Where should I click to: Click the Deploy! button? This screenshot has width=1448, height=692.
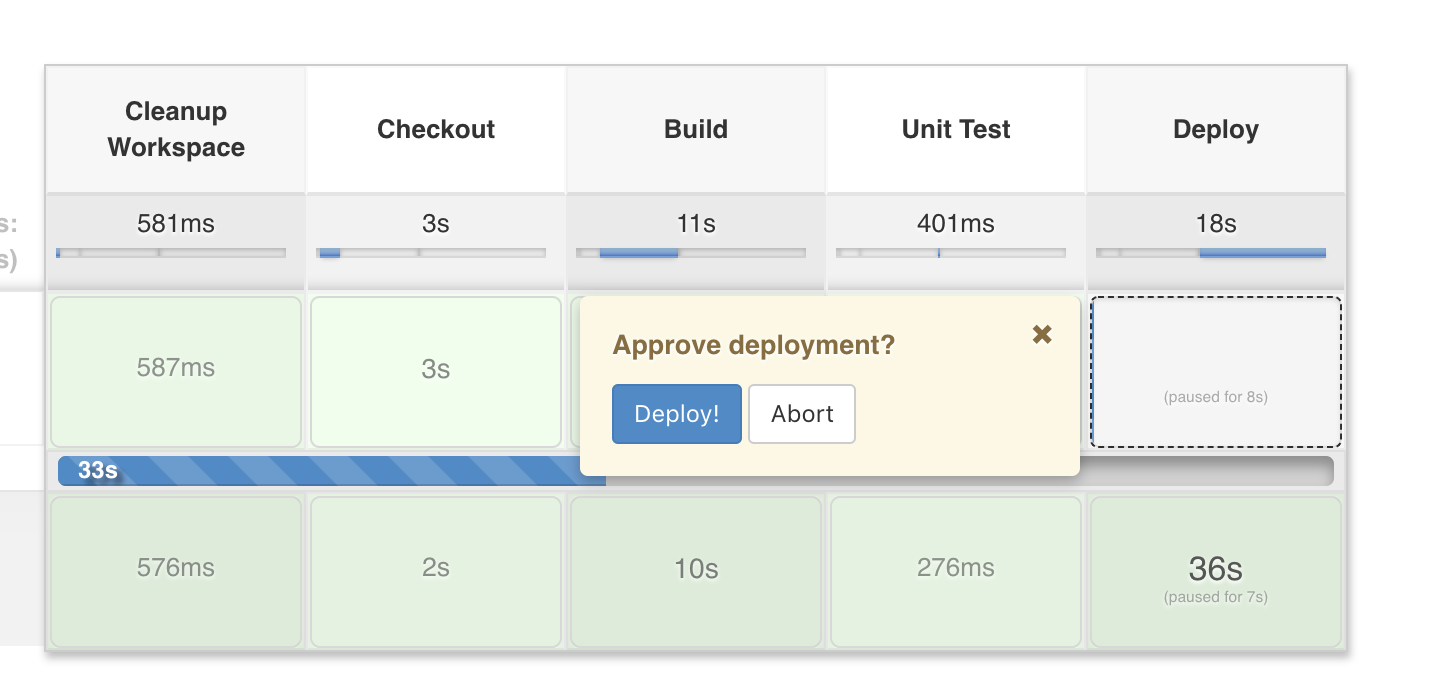point(677,414)
